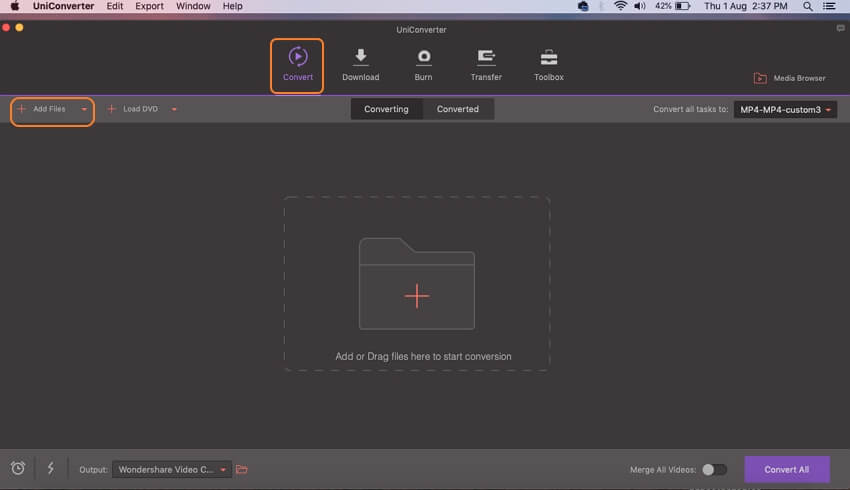Open the MP4-MP4-custom3 format dropdown
The height and width of the screenshot is (490, 850).
coord(785,109)
